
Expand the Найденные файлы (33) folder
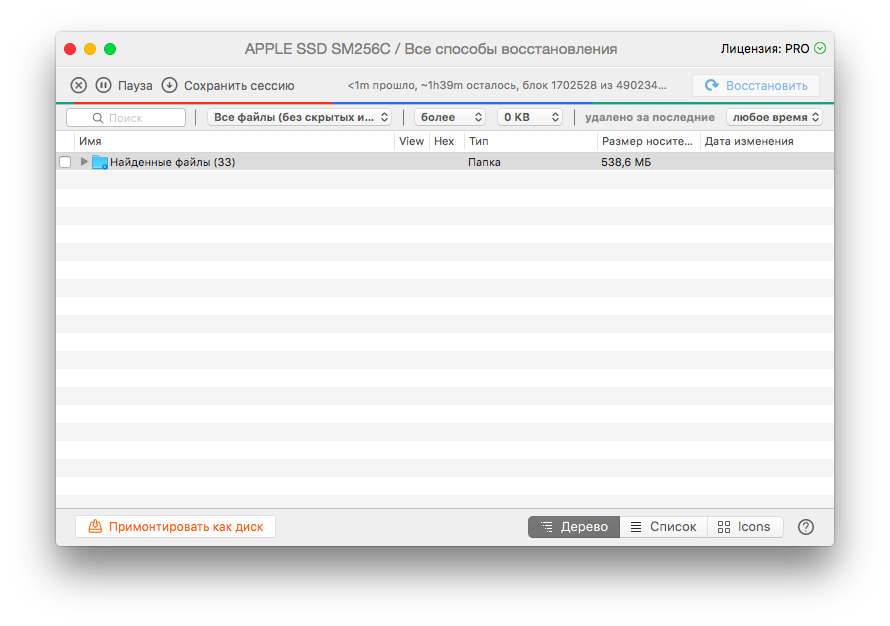(x=84, y=162)
